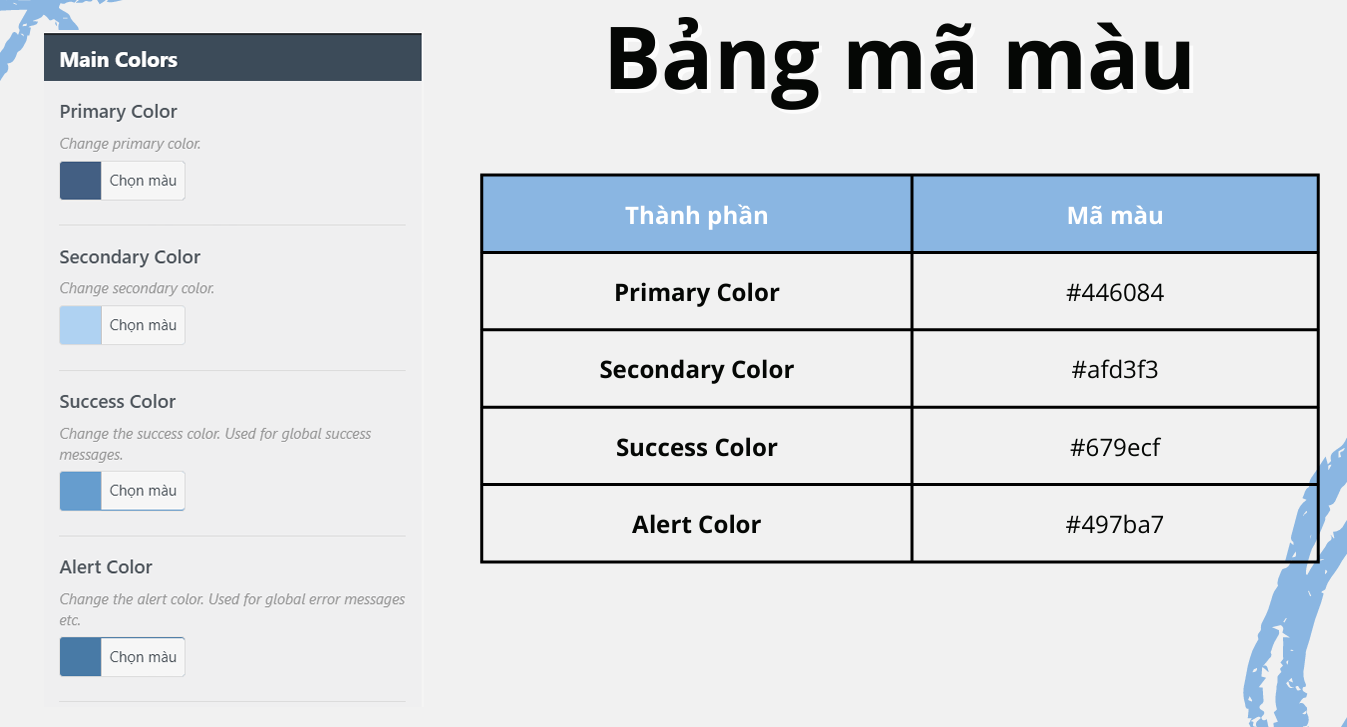The image size is (1347, 727).
Task: Select the 'Mã màu' table header
Action: tap(1115, 215)
